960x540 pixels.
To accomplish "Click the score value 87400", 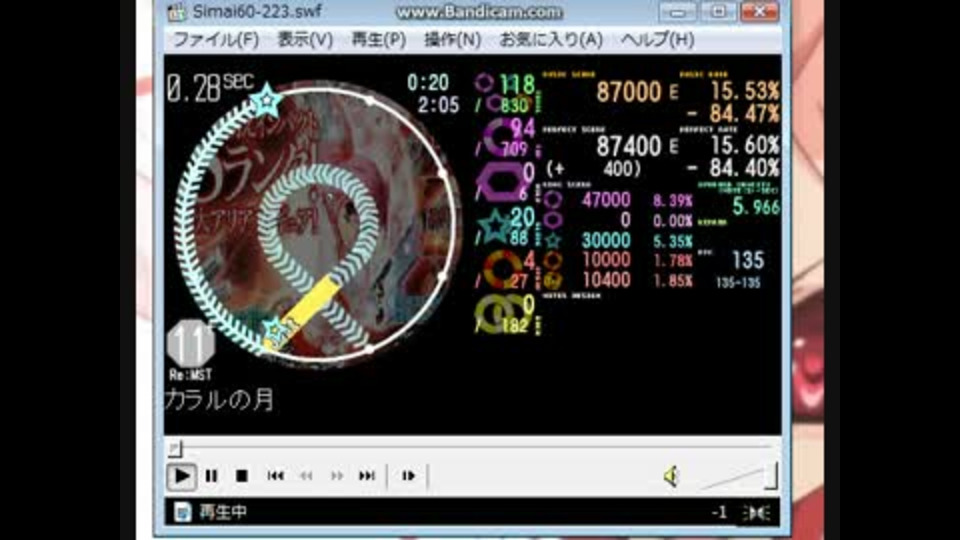I will click(629, 146).
